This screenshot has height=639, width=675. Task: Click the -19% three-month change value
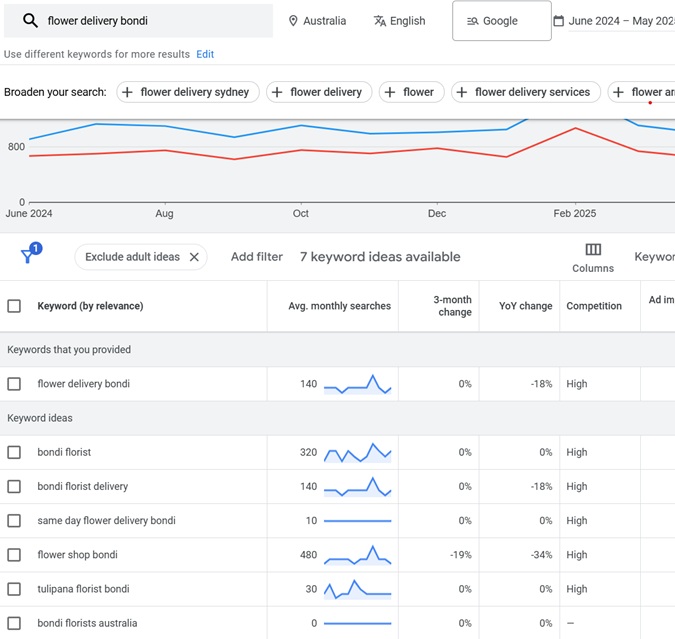461,555
